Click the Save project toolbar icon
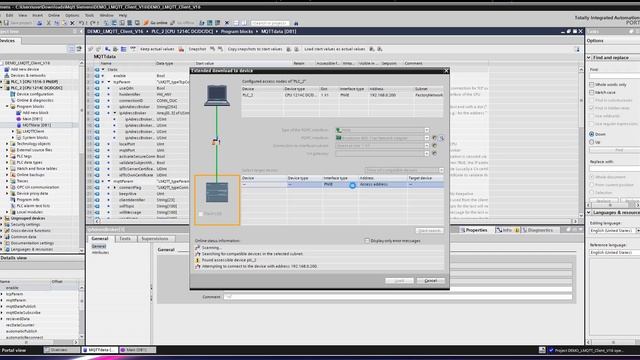Viewport: 640px width, 360px height. pos(6,23)
